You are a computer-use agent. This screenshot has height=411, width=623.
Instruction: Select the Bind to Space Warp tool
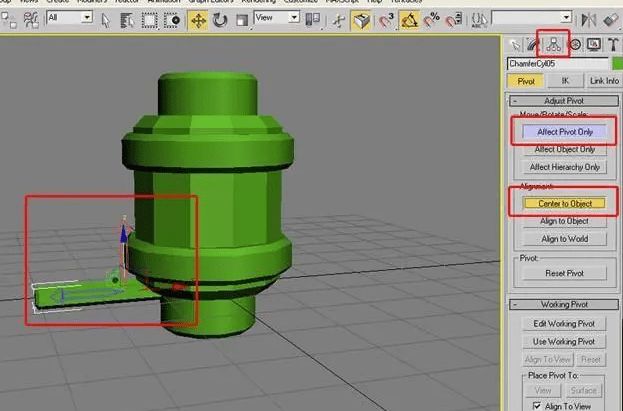tap(31, 19)
